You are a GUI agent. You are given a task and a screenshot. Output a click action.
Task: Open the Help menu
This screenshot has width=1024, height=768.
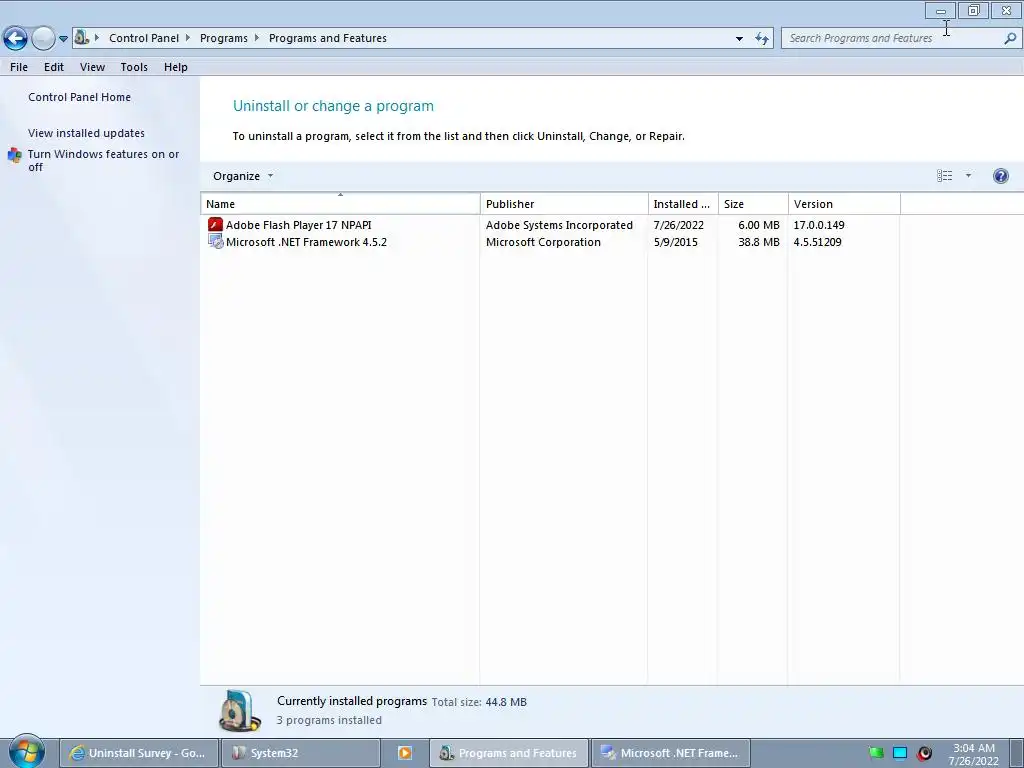[x=176, y=67]
